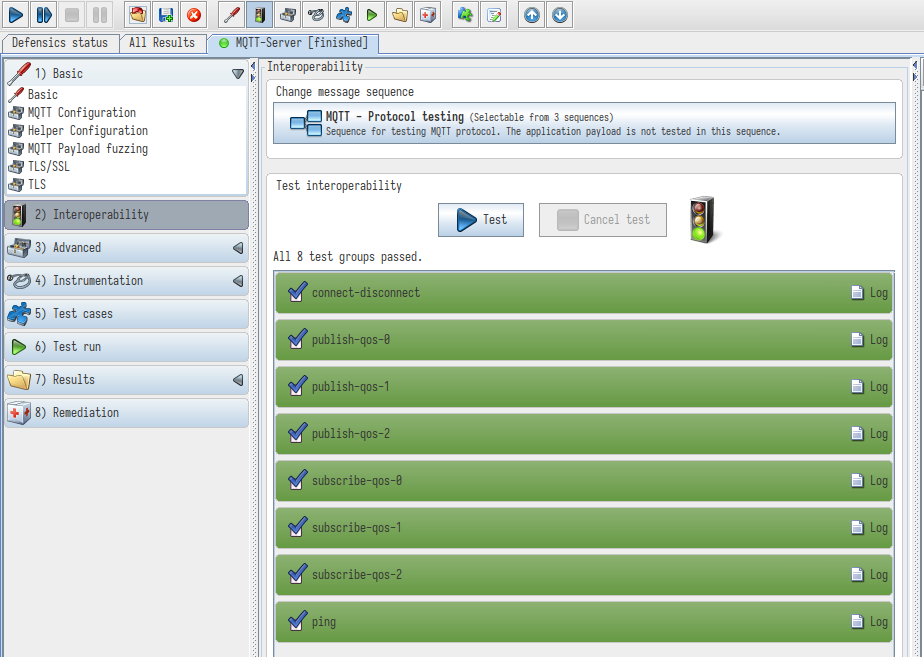924x657 pixels.
Task: Toggle the ping check mark
Action: [x=298, y=620]
